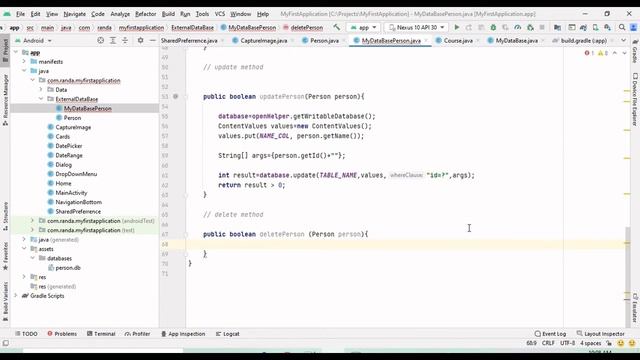Toggle the Structure side tool window
The width and height of the screenshot is (640, 360).
5,216
